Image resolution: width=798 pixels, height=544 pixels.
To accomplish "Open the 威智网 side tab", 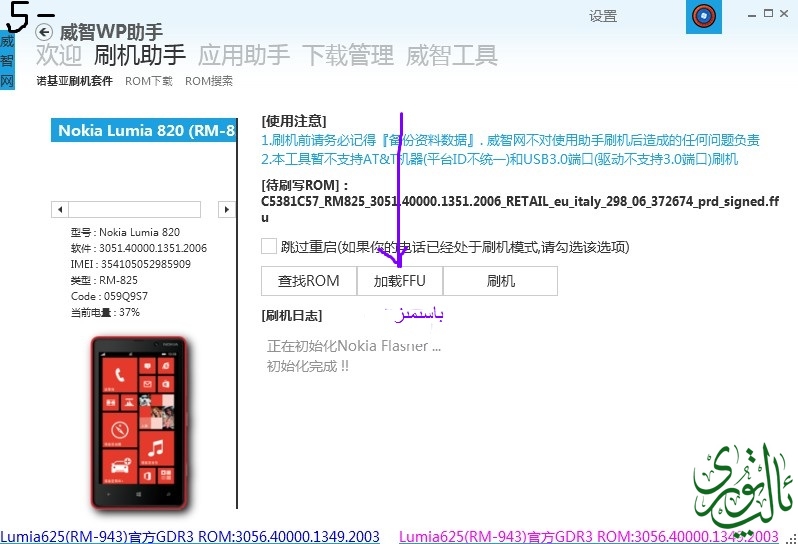I will coord(7,61).
